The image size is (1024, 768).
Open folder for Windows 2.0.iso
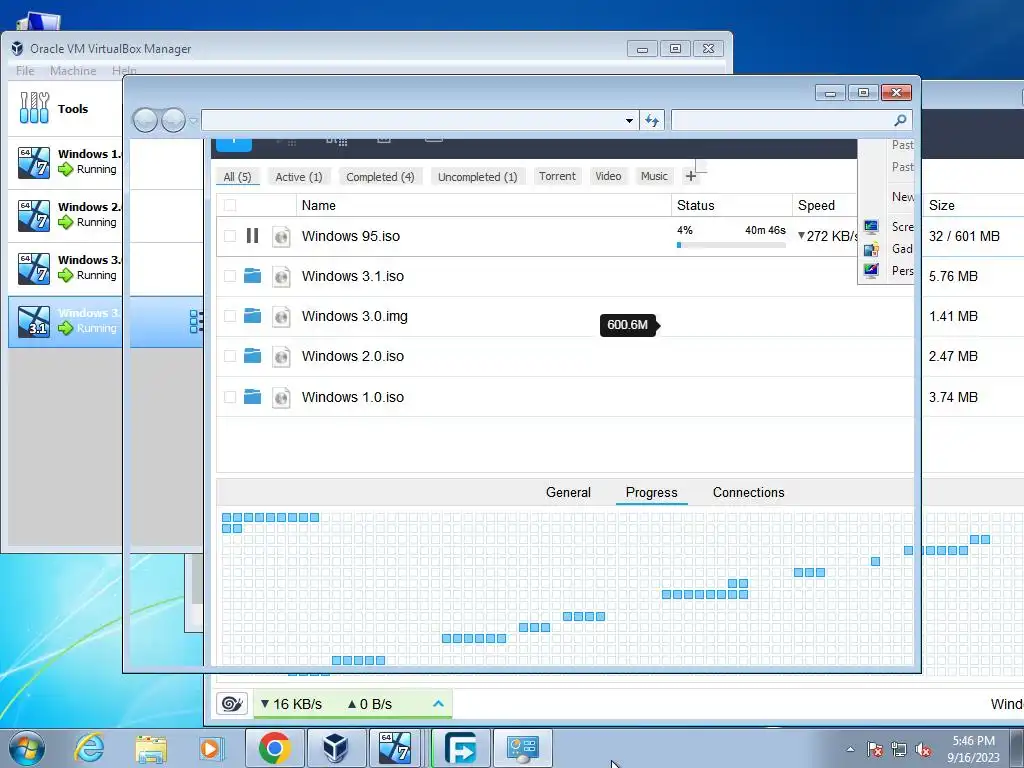coord(252,356)
